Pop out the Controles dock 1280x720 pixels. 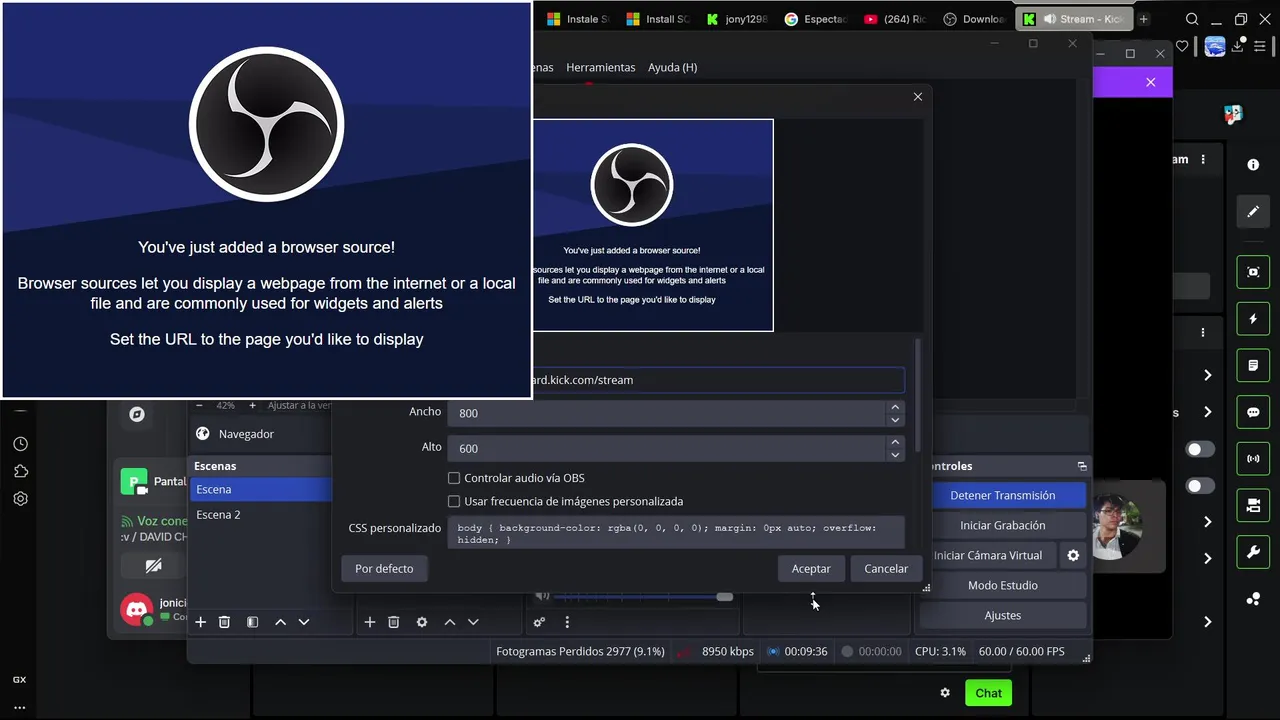[x=1082, y=466]
